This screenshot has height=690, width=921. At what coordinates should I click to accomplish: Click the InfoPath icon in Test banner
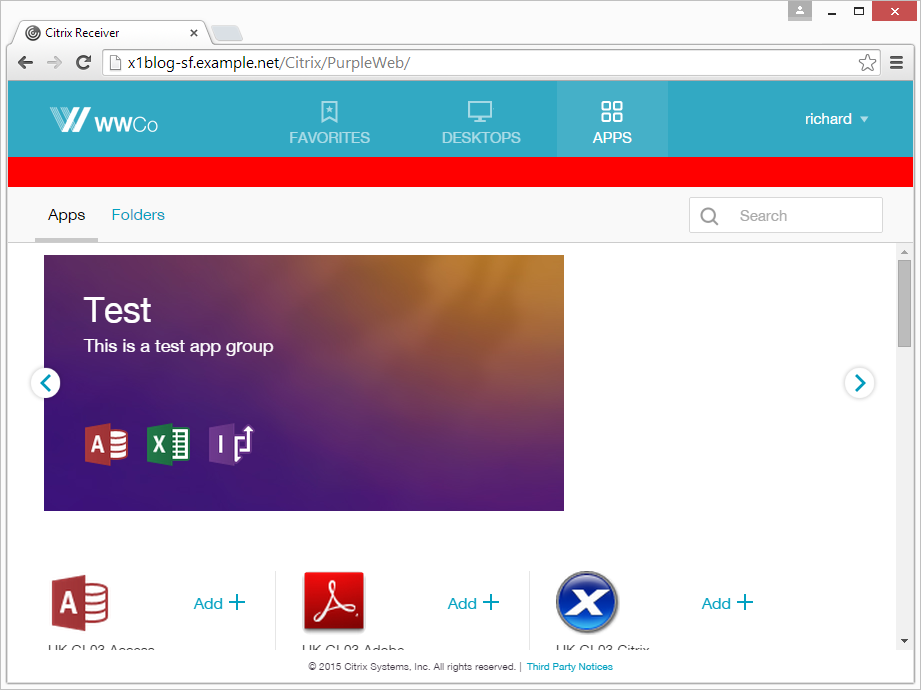(231, 444)
